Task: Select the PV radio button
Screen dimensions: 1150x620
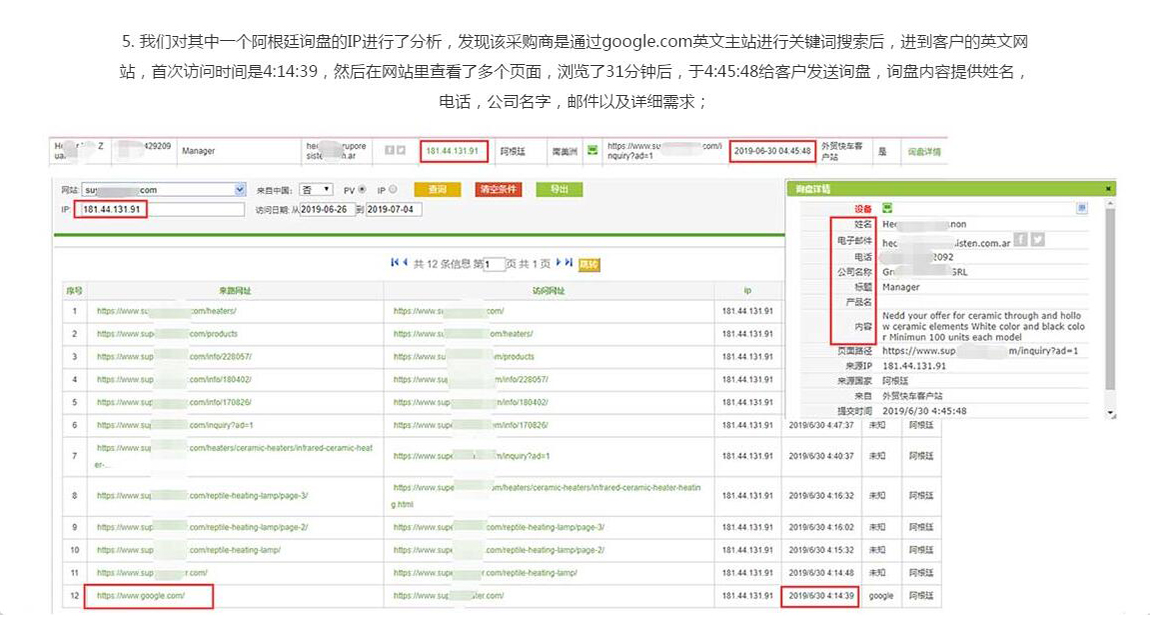Action: click(x=363, y=189)
